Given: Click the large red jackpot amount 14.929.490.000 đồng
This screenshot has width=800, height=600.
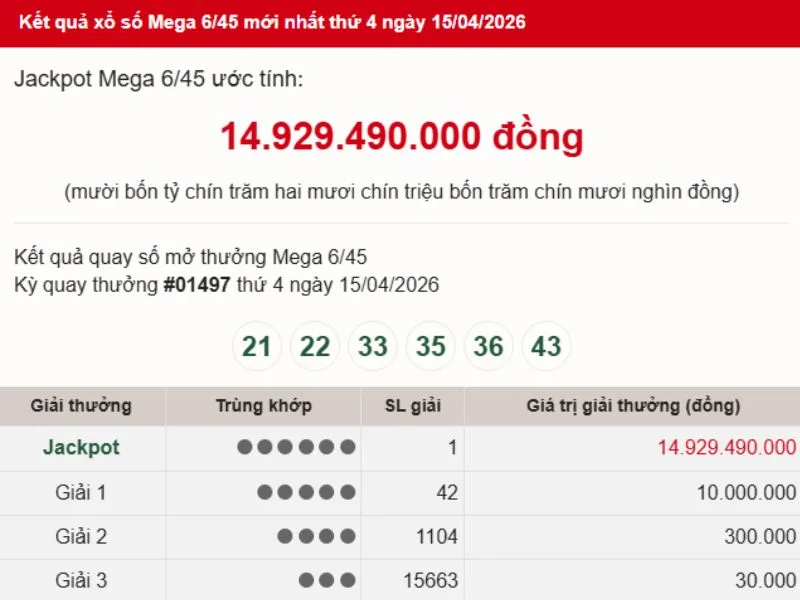Looking at the screenshot, I should pos(401,136).
